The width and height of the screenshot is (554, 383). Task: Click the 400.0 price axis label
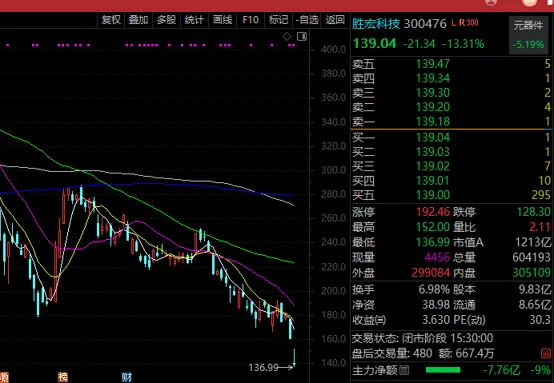point(333,49)
